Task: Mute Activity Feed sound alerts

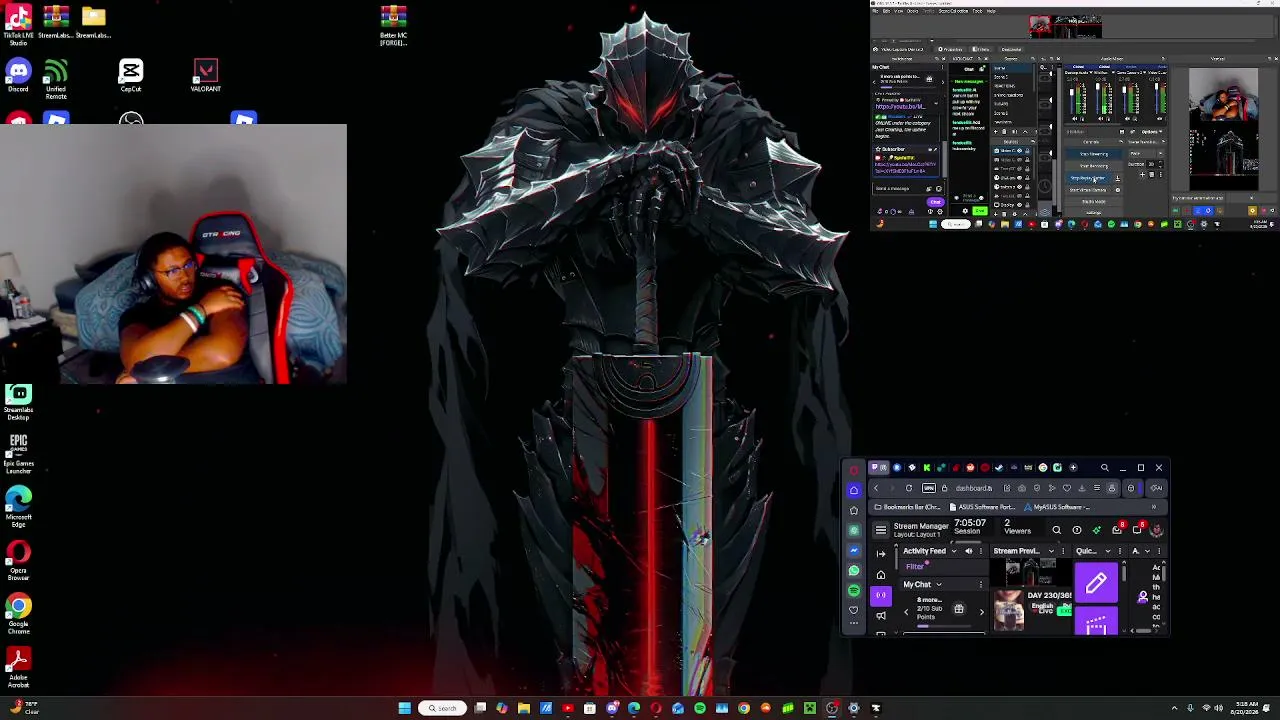Action: [968, 551]
